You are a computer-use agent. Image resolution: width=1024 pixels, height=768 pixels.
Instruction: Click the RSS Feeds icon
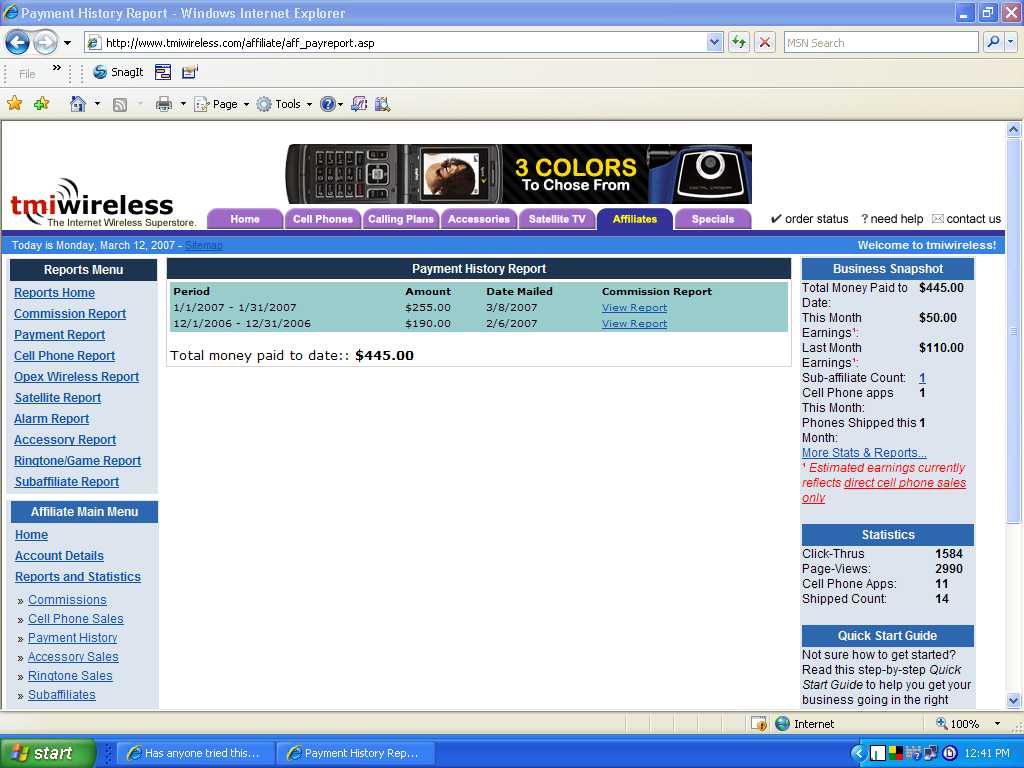[x=120, y=104]
